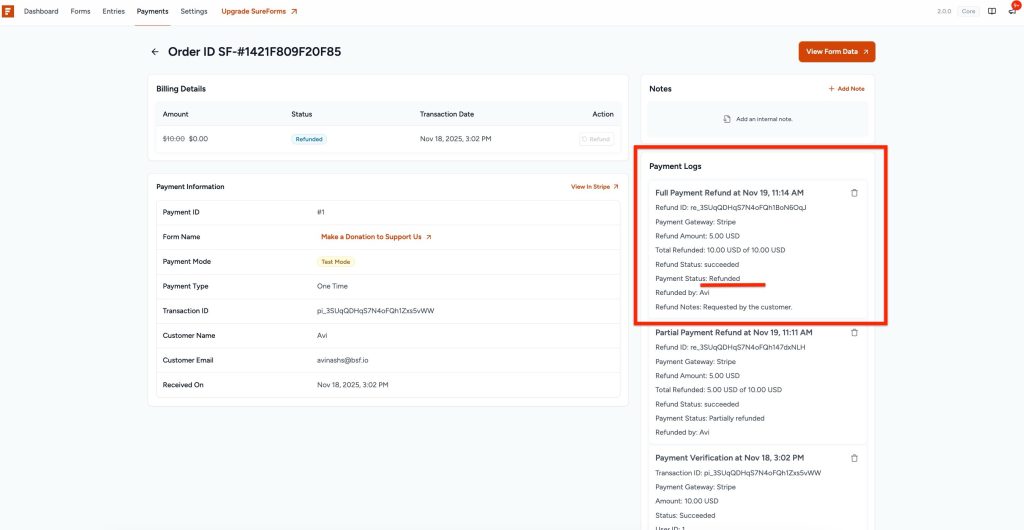Click the Refund action button
Screen dimensions: 1024x530
[x=596, y=139]
